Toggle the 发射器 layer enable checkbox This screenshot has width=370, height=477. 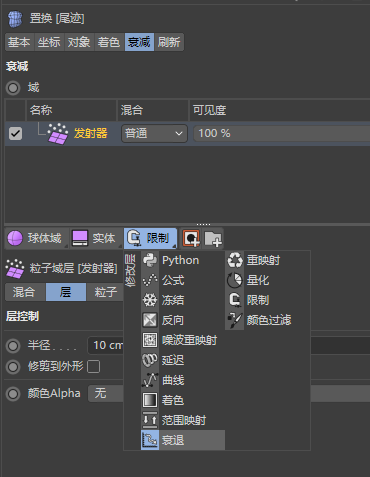coord(15,134)
